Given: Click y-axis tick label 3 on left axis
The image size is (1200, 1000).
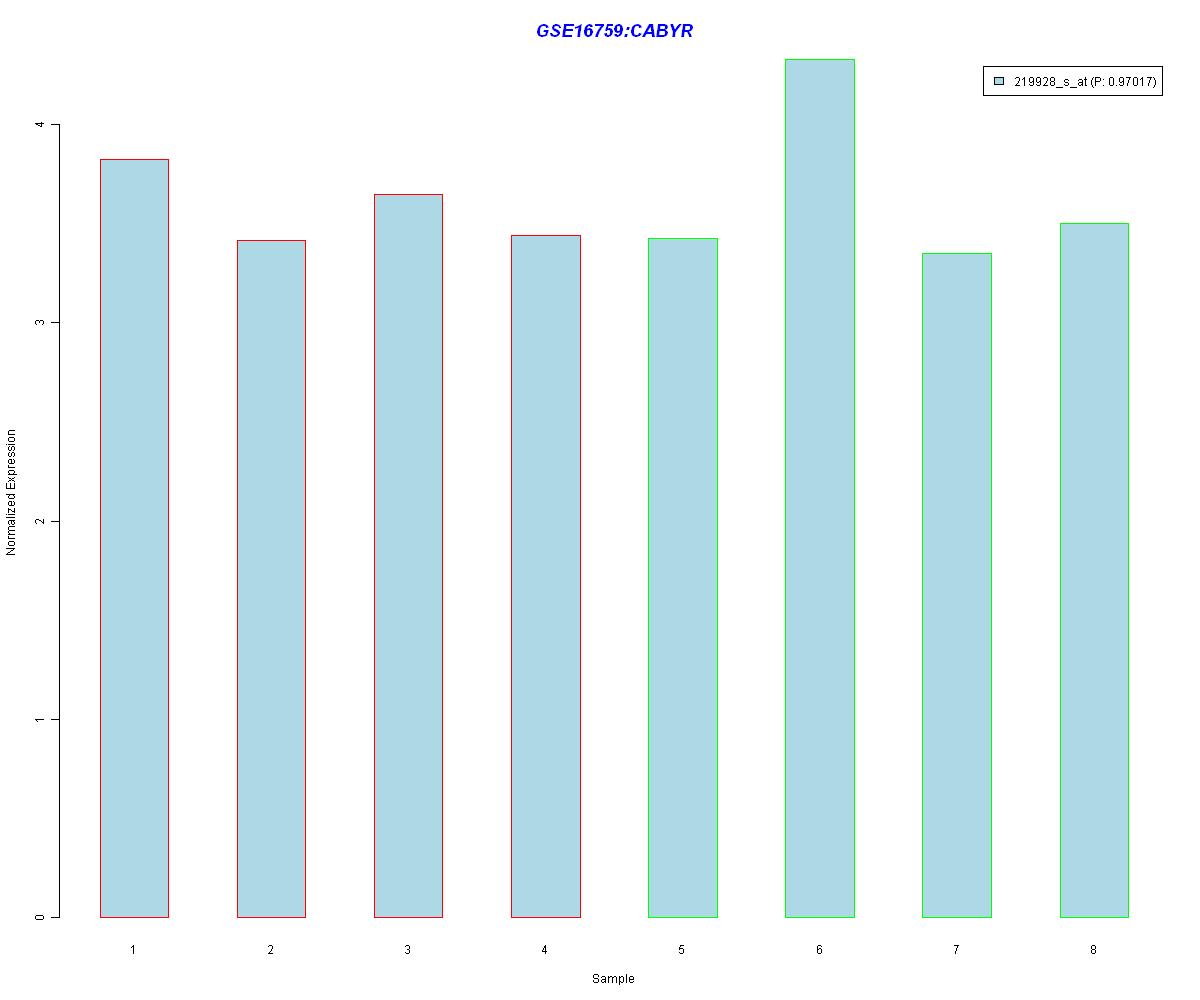Looking at the screenshot, I should point(40,323).
